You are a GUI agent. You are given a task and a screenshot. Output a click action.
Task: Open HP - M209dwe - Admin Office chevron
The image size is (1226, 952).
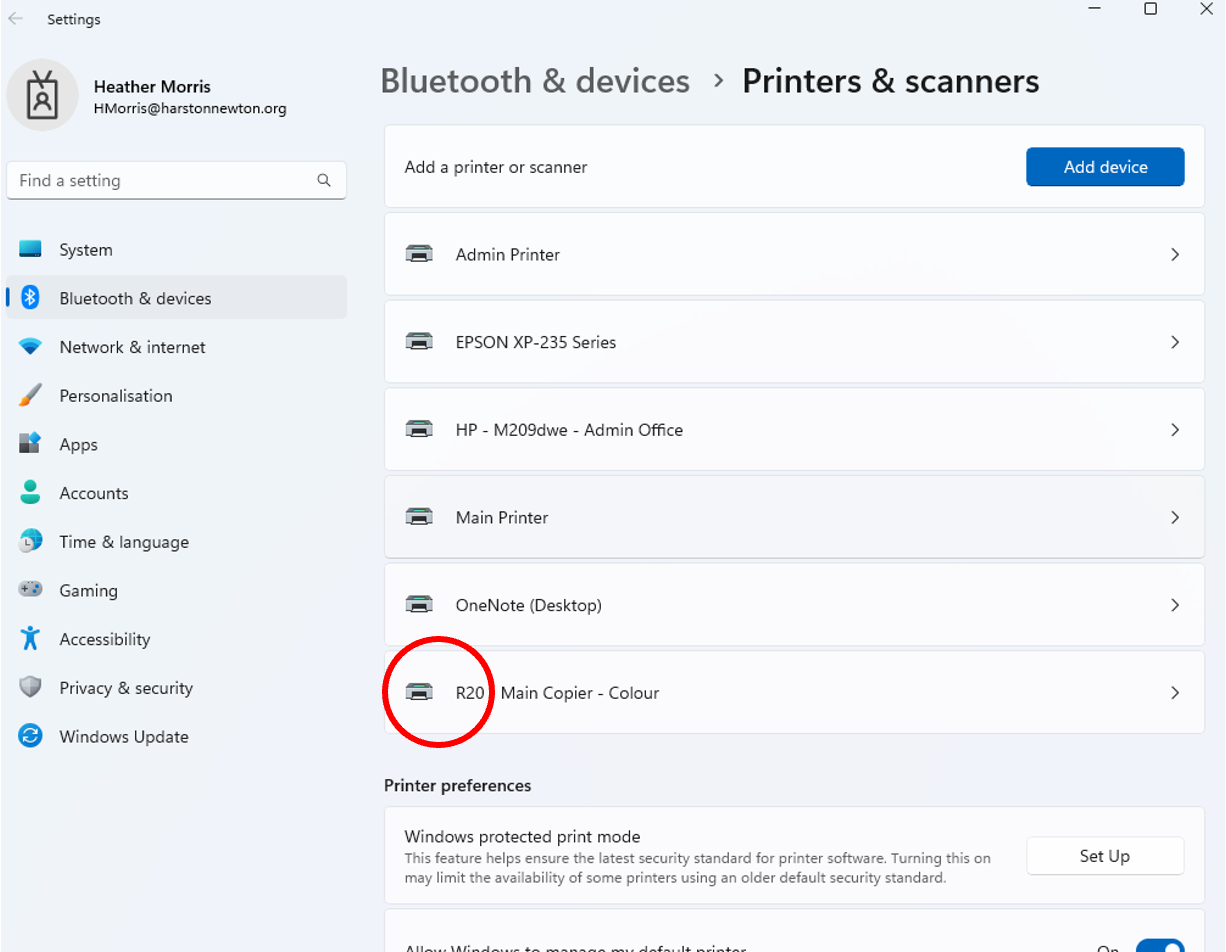pos(1175,430)
